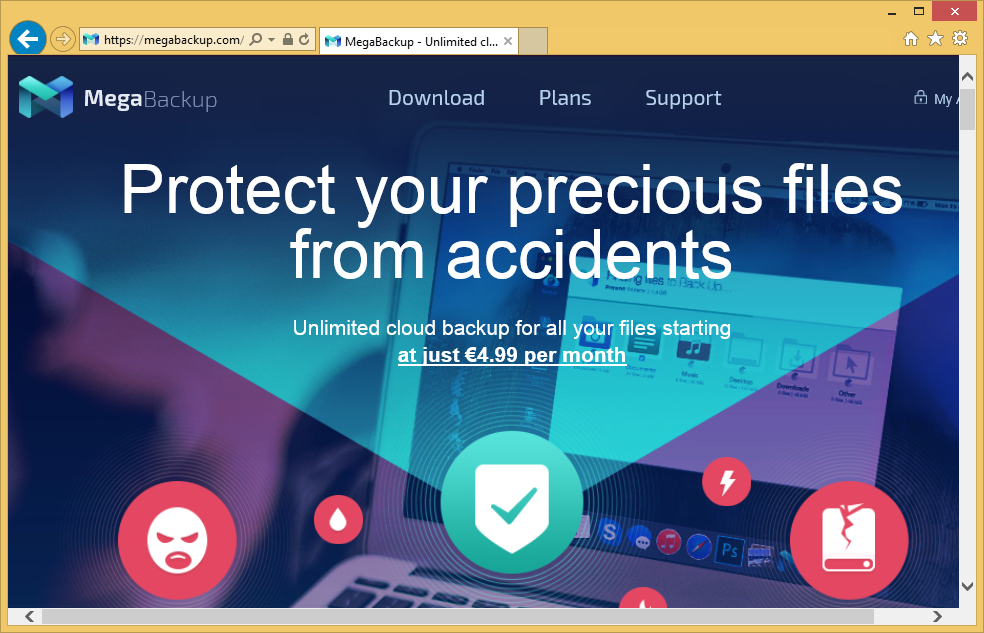The image size is (984, 633).
Task: Open the Support navigation item
Action: (x=683, y=98)
